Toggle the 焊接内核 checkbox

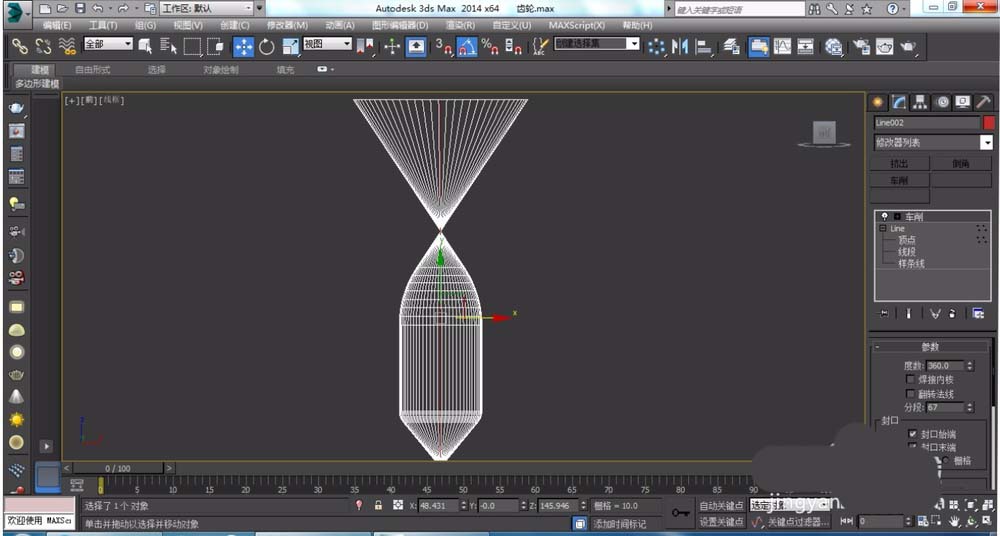(910, 379)
